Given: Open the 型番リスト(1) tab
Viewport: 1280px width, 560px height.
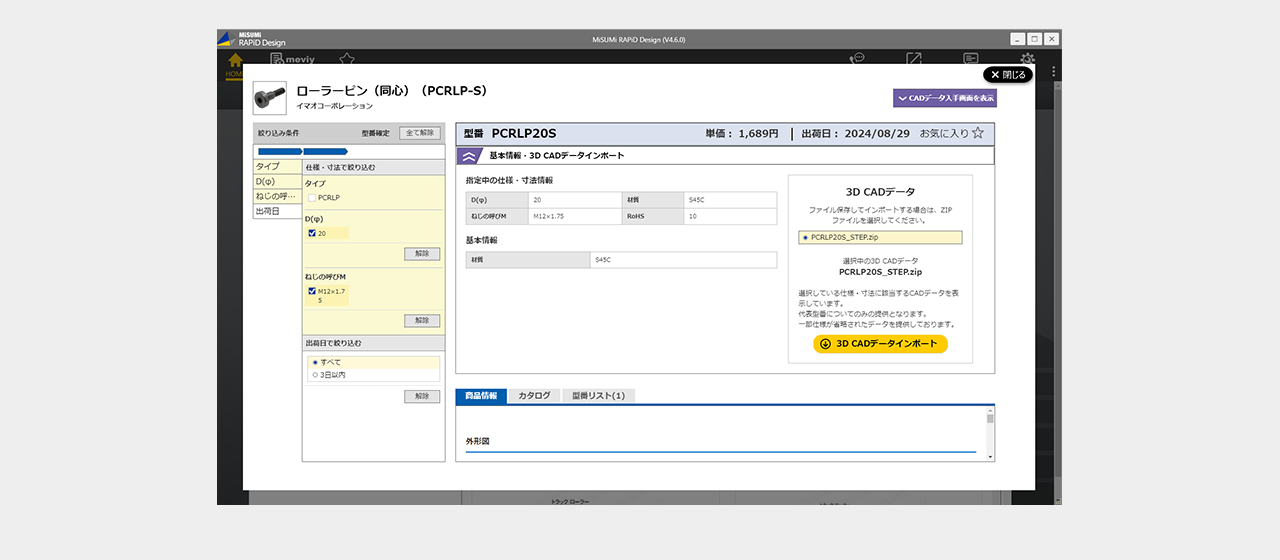Looking at the screenshot, I should [x=598, y=396].
